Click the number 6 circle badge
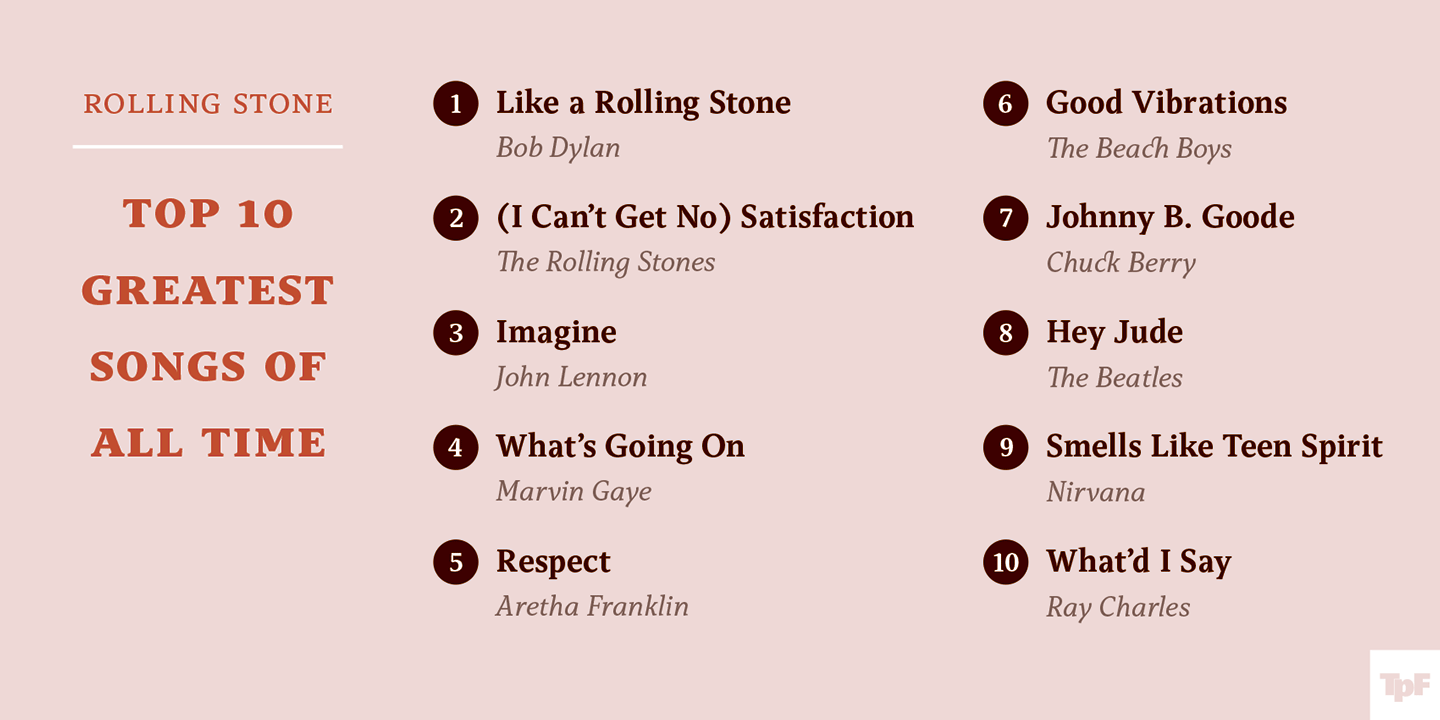The height and width of the screenshot is (720, 1440). pyautogui.click(x=1006, y=104)
